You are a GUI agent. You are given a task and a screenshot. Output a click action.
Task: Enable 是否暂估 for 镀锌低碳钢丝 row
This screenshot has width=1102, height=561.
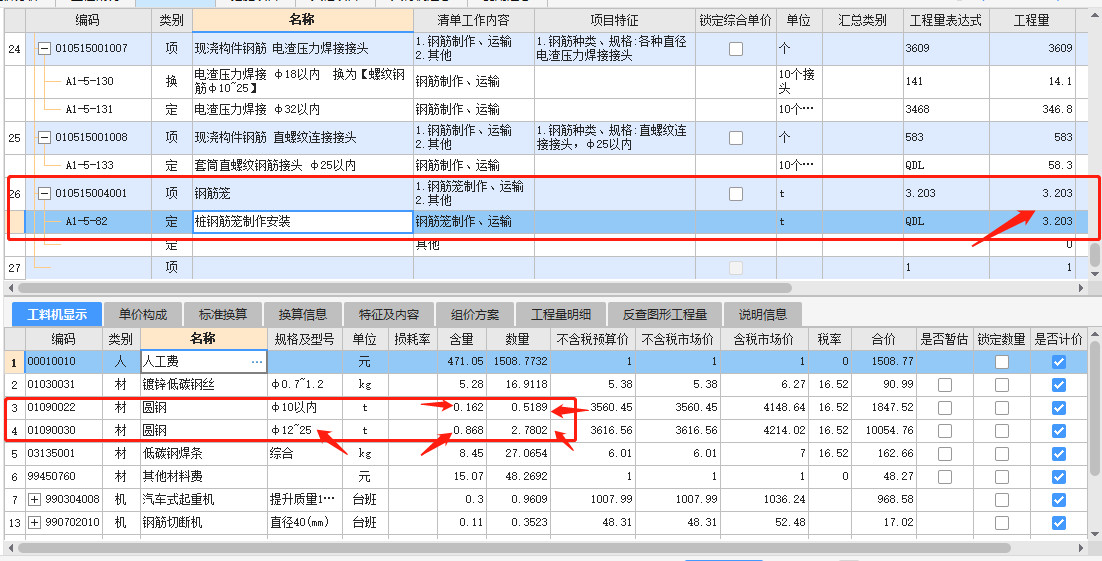click(944, 384)
